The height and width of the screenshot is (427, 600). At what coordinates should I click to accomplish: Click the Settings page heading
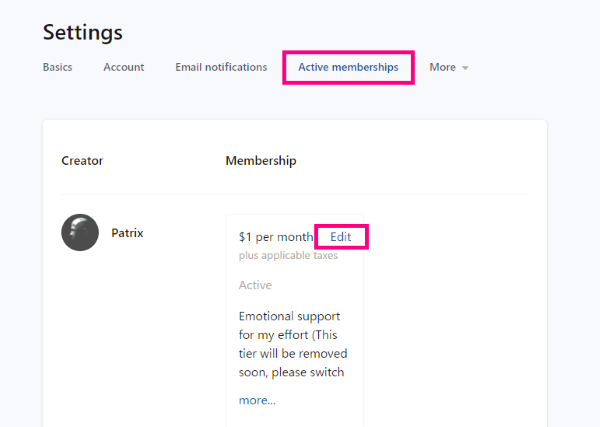(83, 33)
